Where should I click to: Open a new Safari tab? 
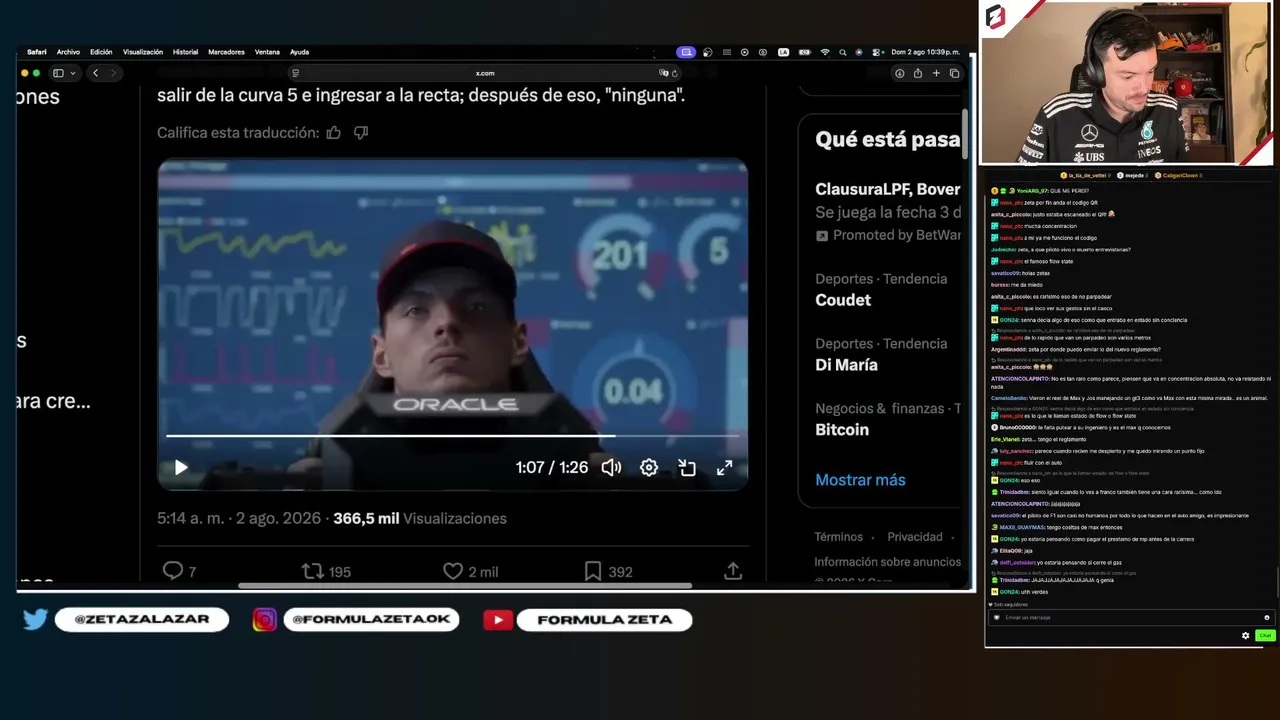pos(936,73)
